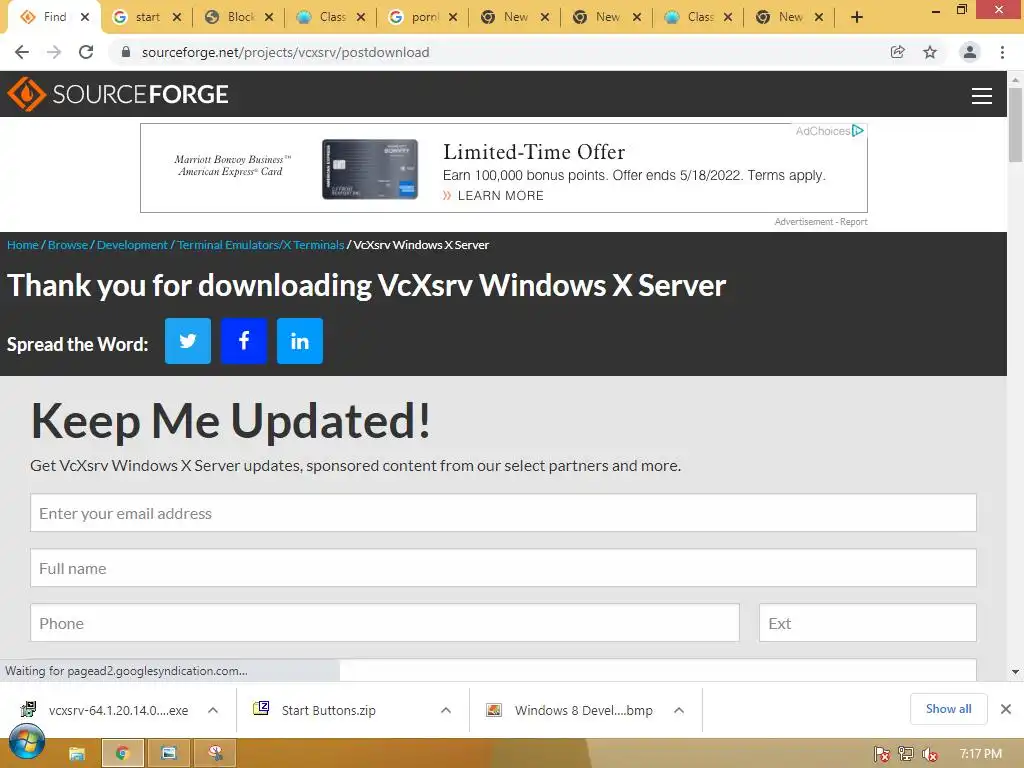Click the Windows Start orb
The height and width of the screenshot is (768, 1024).
(x=27, y=743)
